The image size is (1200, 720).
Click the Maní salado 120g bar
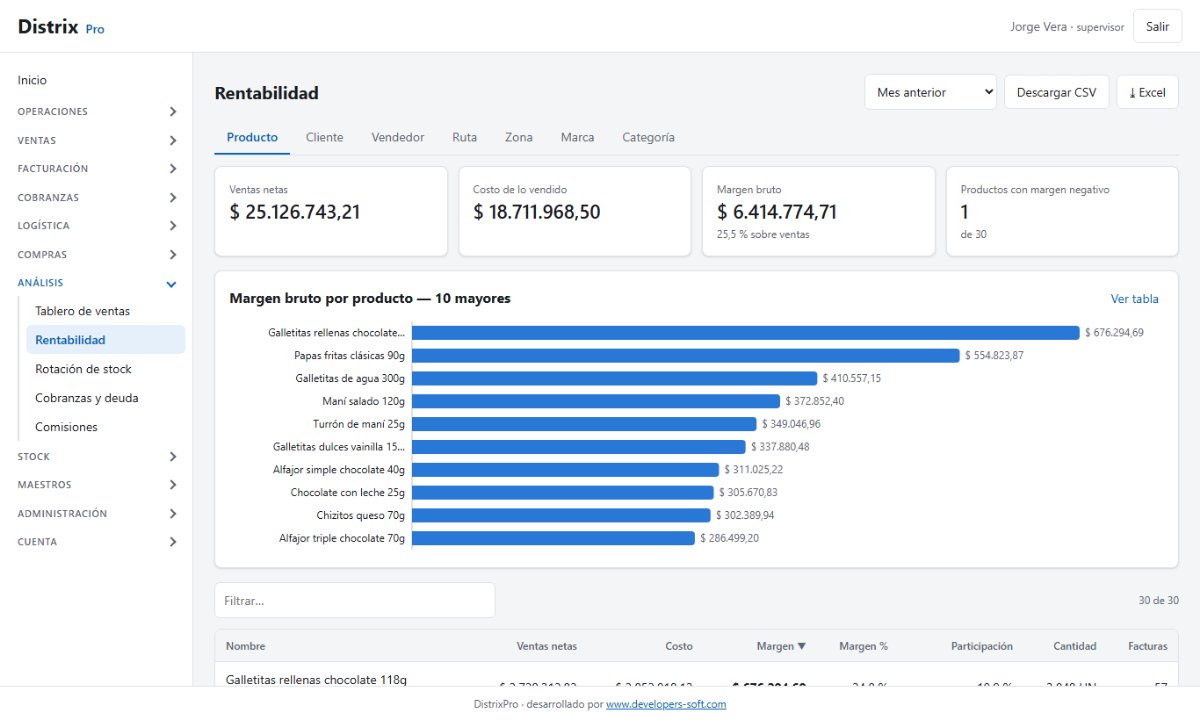tap(596, 401)
